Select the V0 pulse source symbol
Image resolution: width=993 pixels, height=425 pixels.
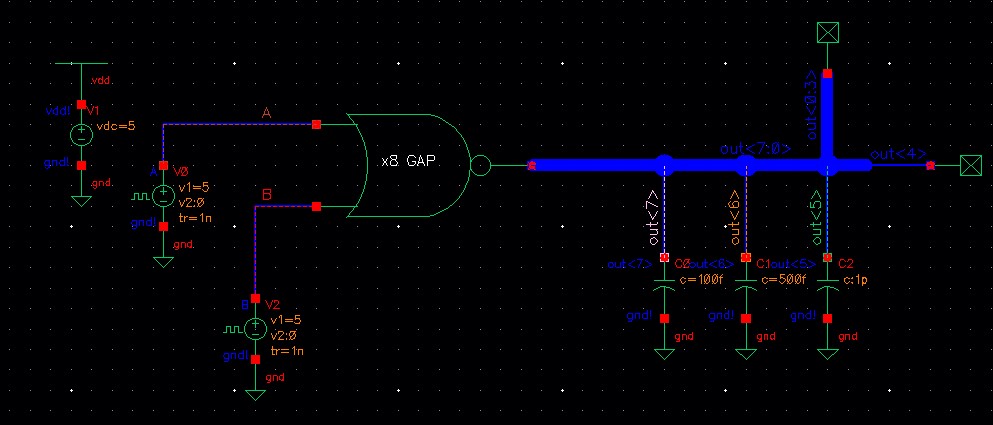tap(163, 196)
